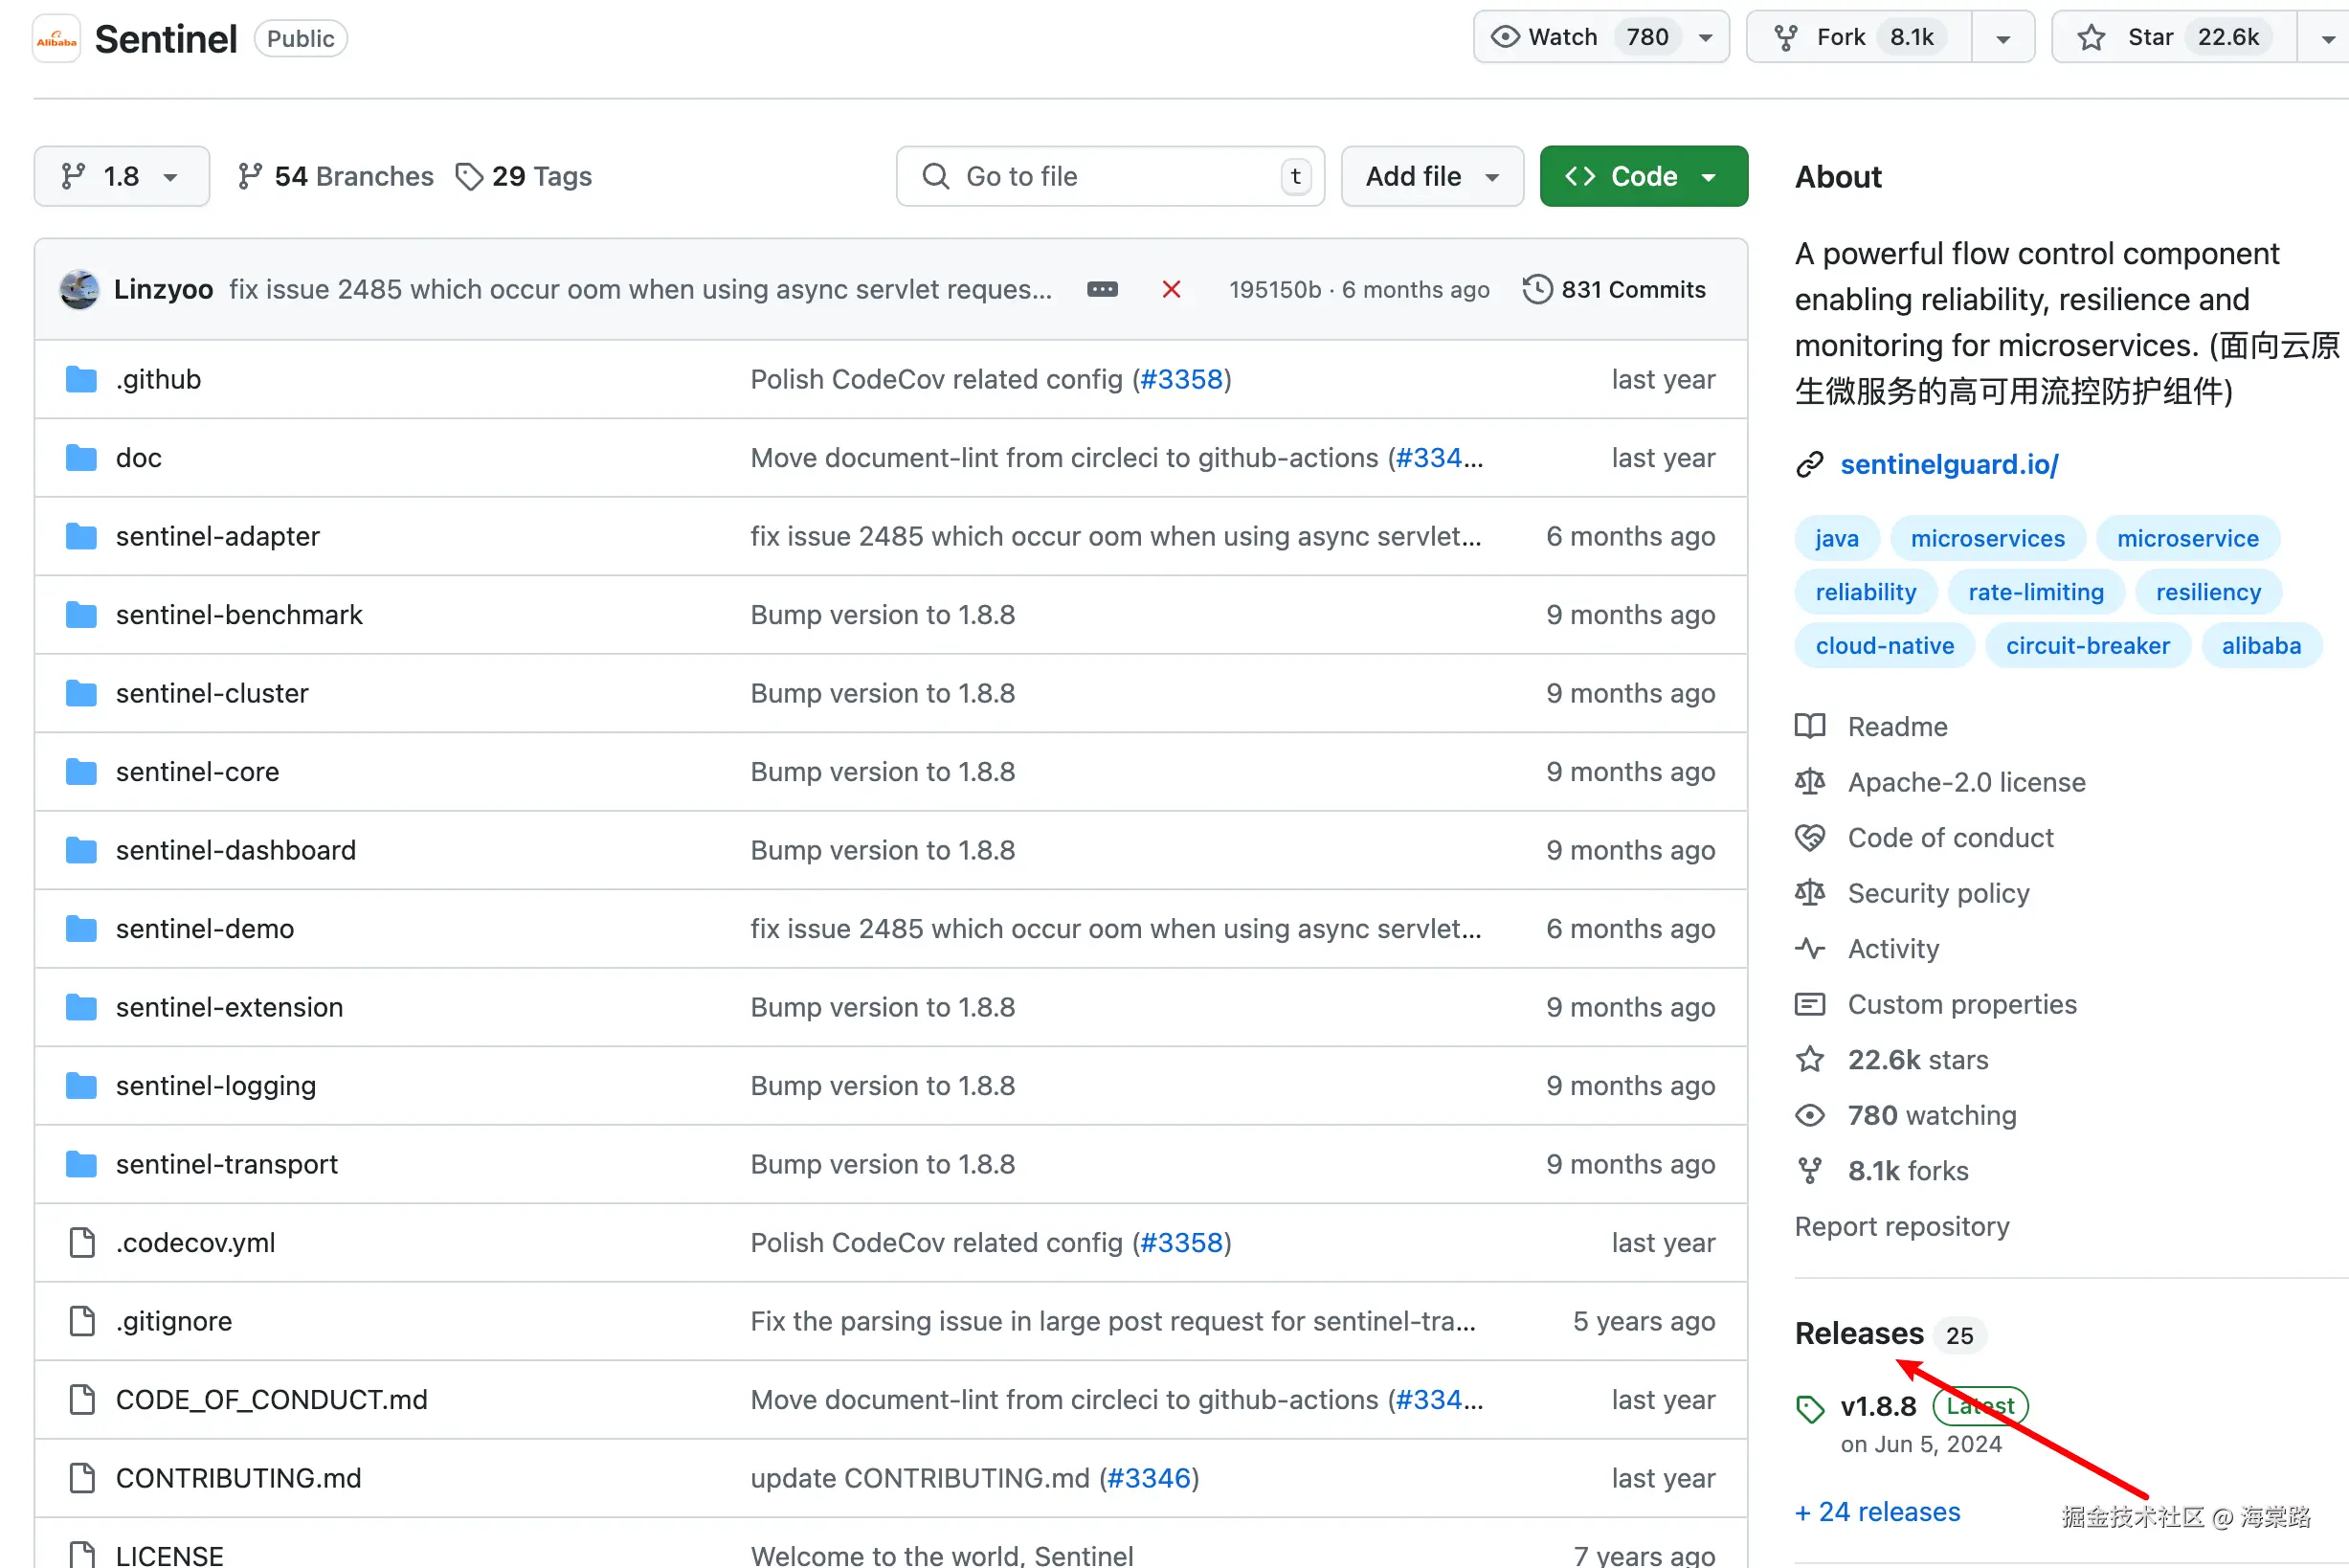Open the 1.8 branch switcher dropdown
This screenshot has height=1568, width=2349.
tap(121, 177)
